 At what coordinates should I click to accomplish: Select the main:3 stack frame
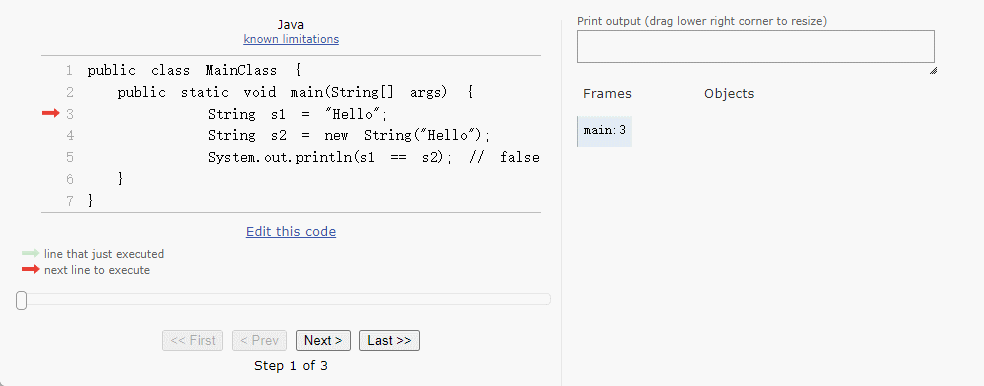point(604,131)
